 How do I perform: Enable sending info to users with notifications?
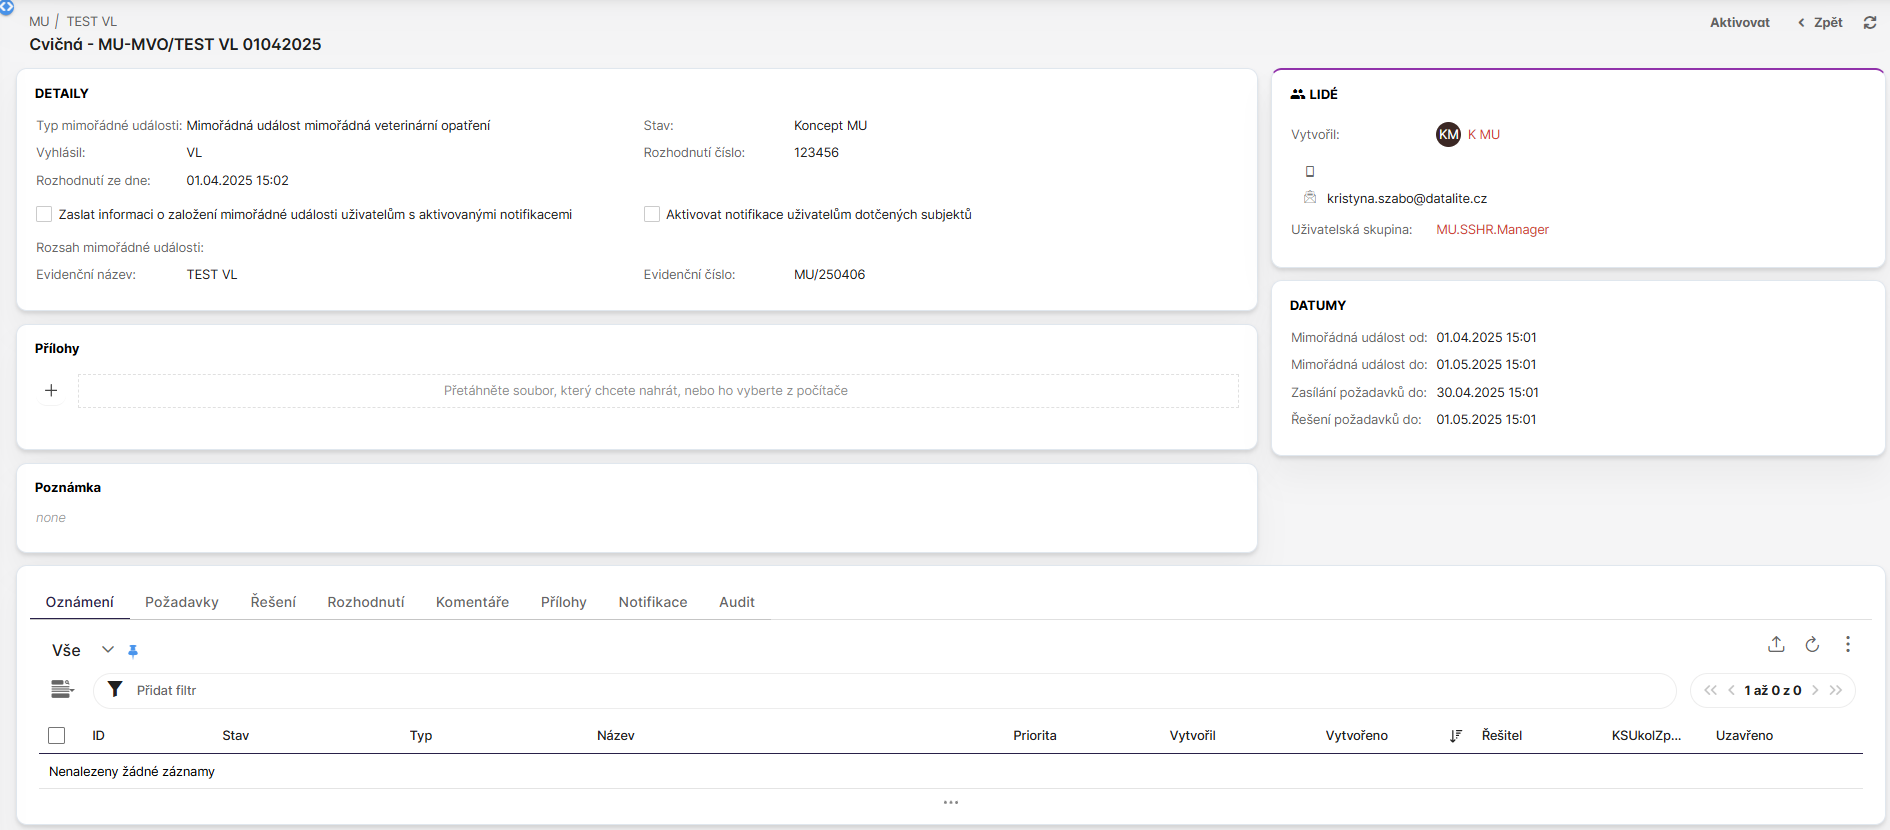click(44, 214)
